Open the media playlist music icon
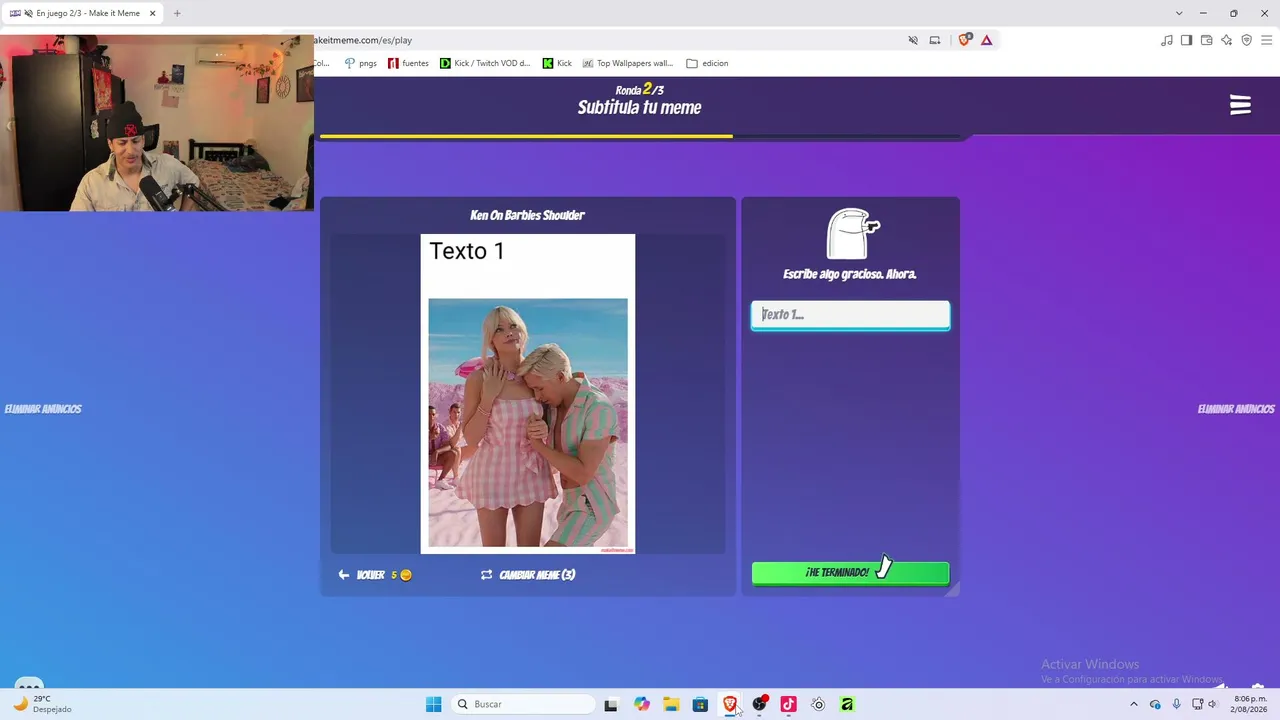Screen dimensions: 1280x720 pyautogui.click(x=1166, y=40)
